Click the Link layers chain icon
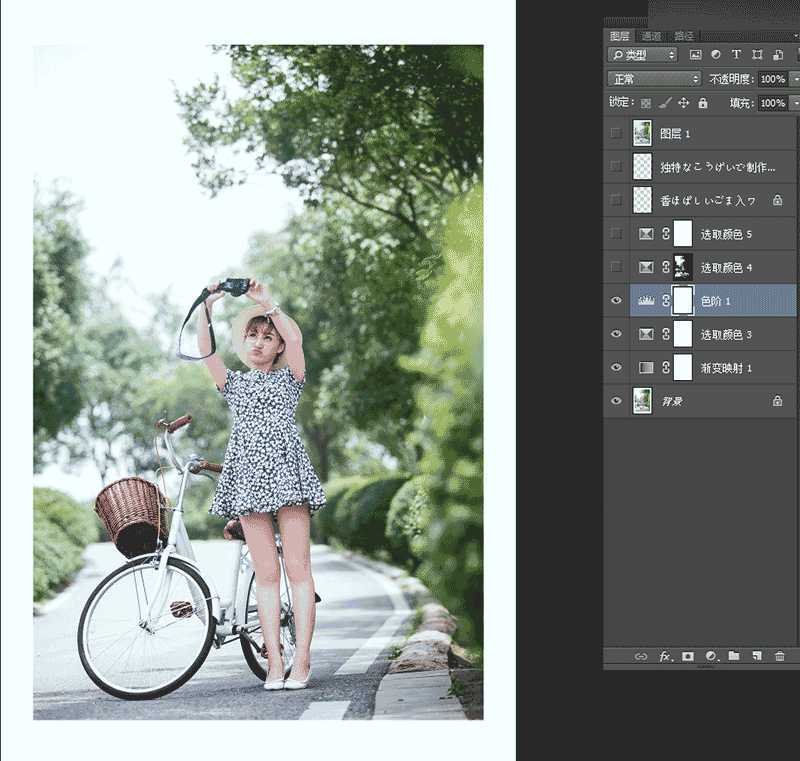 pyautogui.click(x=643, y=656)
